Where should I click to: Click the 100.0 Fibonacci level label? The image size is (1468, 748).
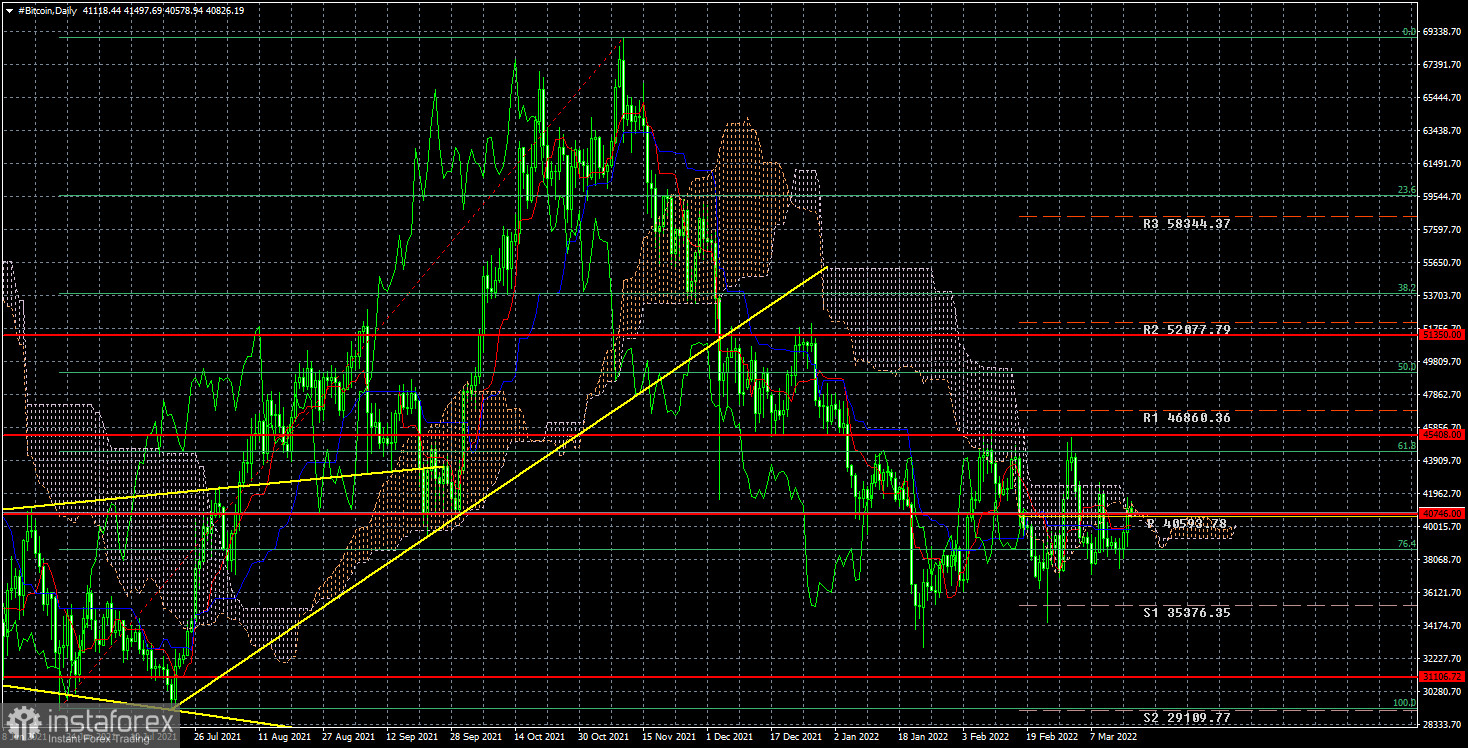point(1404,703)
